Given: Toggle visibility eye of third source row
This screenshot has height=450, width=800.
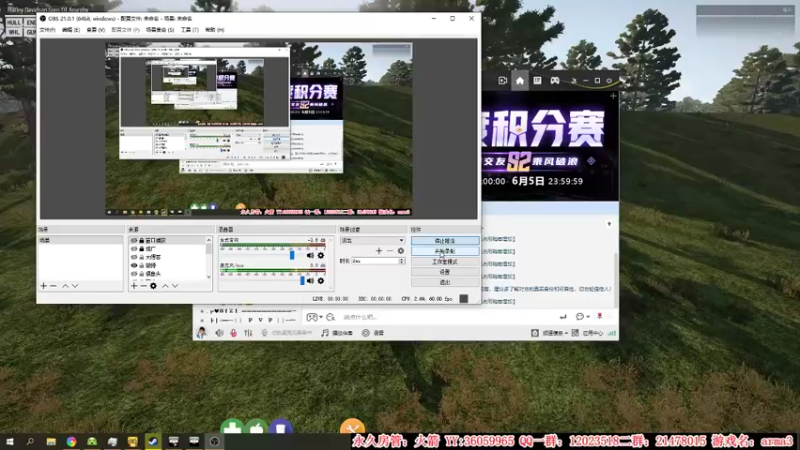Looking at the screenshot, I should tap(134, 257).
